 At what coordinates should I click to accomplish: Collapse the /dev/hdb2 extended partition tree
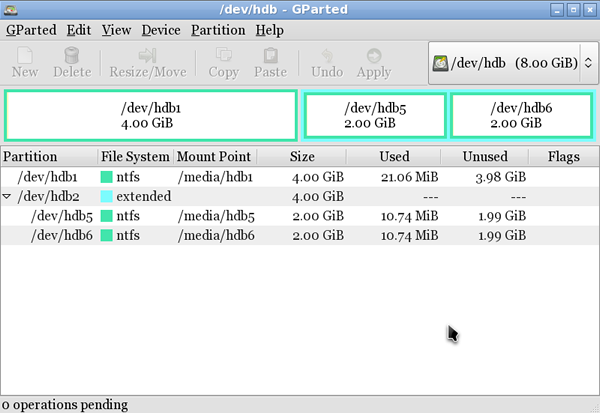tap(8, 197)
